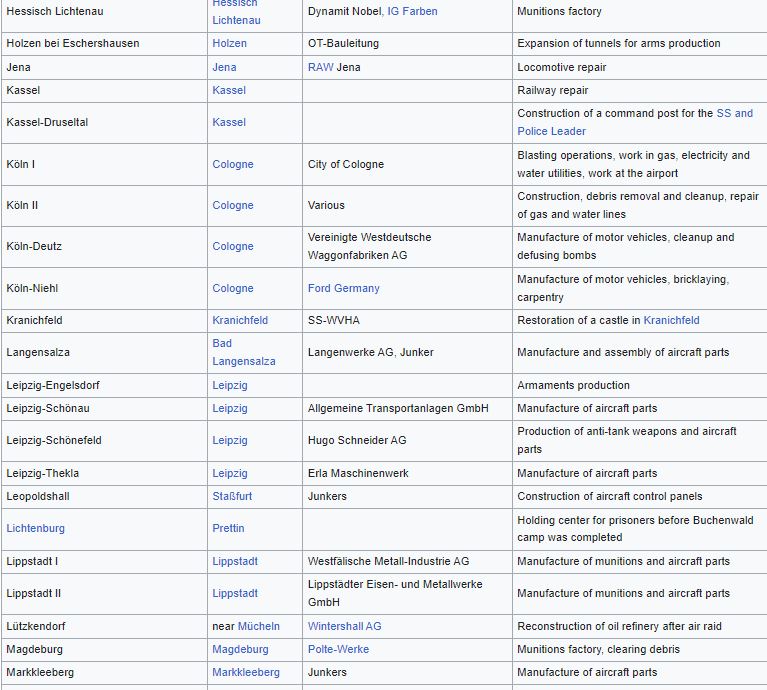Open the RAW link in Jena row
The width and height of the screenshot is (767, 690).
tap(320, 67)
